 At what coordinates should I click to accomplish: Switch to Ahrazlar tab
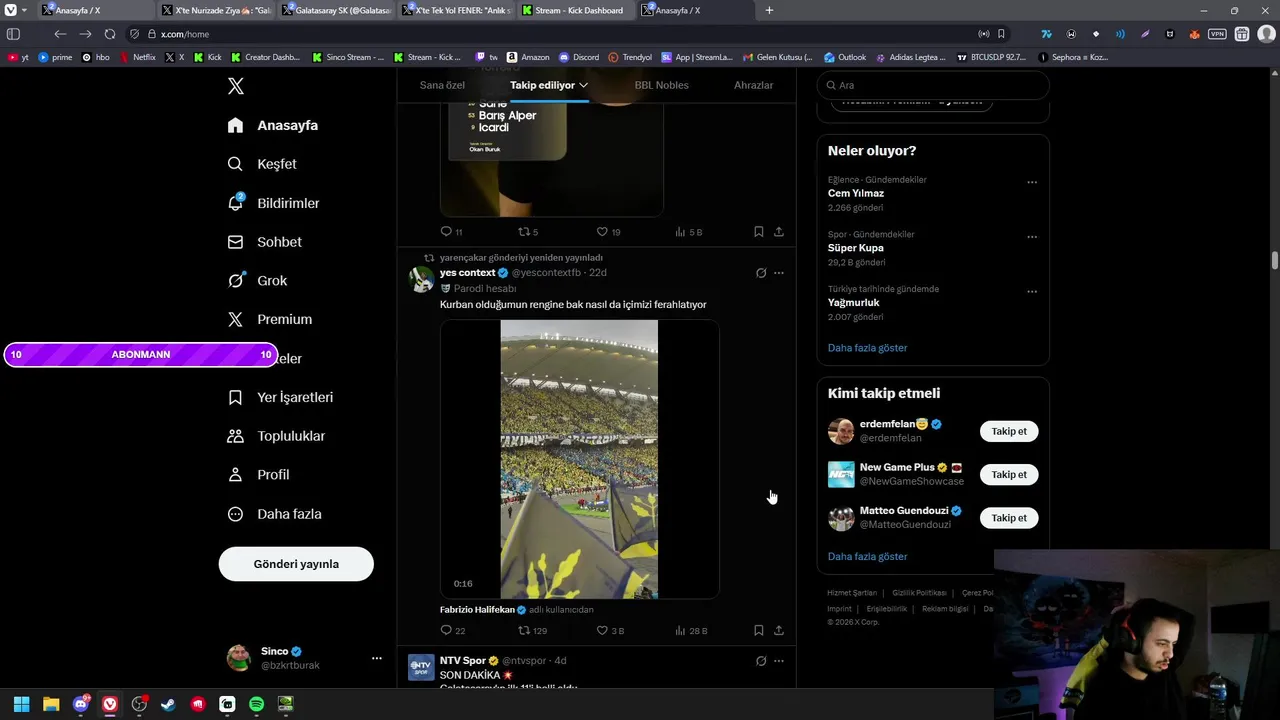pyautogui.click(x=753, y=85)
